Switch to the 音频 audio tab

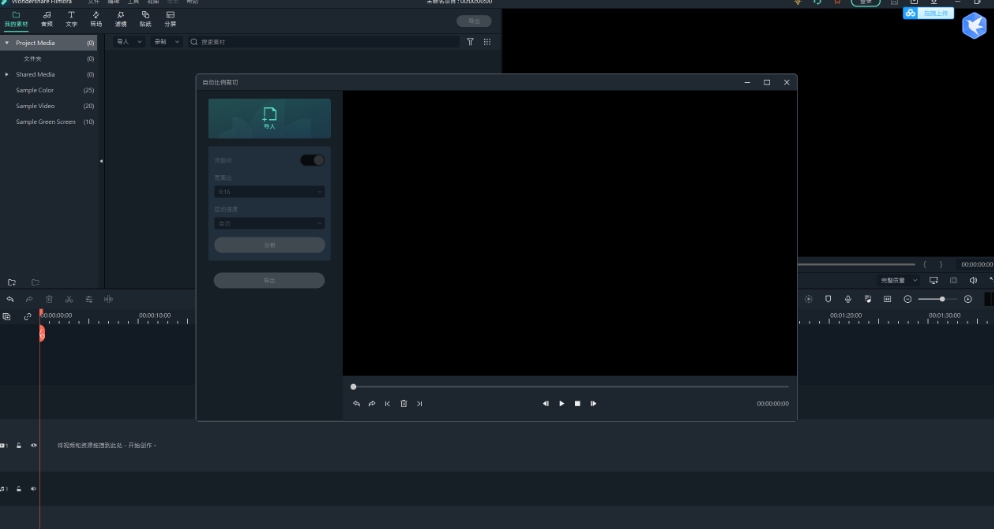[47, 19]
